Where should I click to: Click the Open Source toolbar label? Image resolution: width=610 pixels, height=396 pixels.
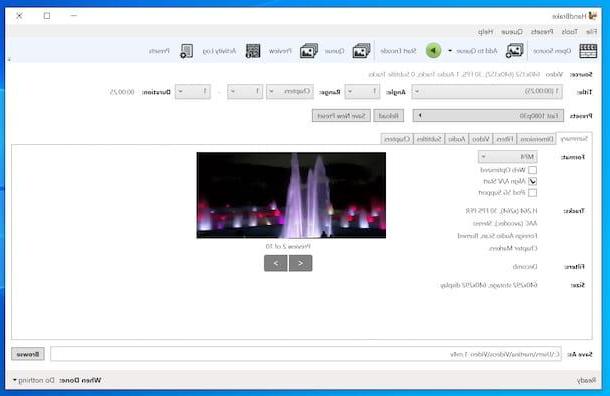(552, 51)
